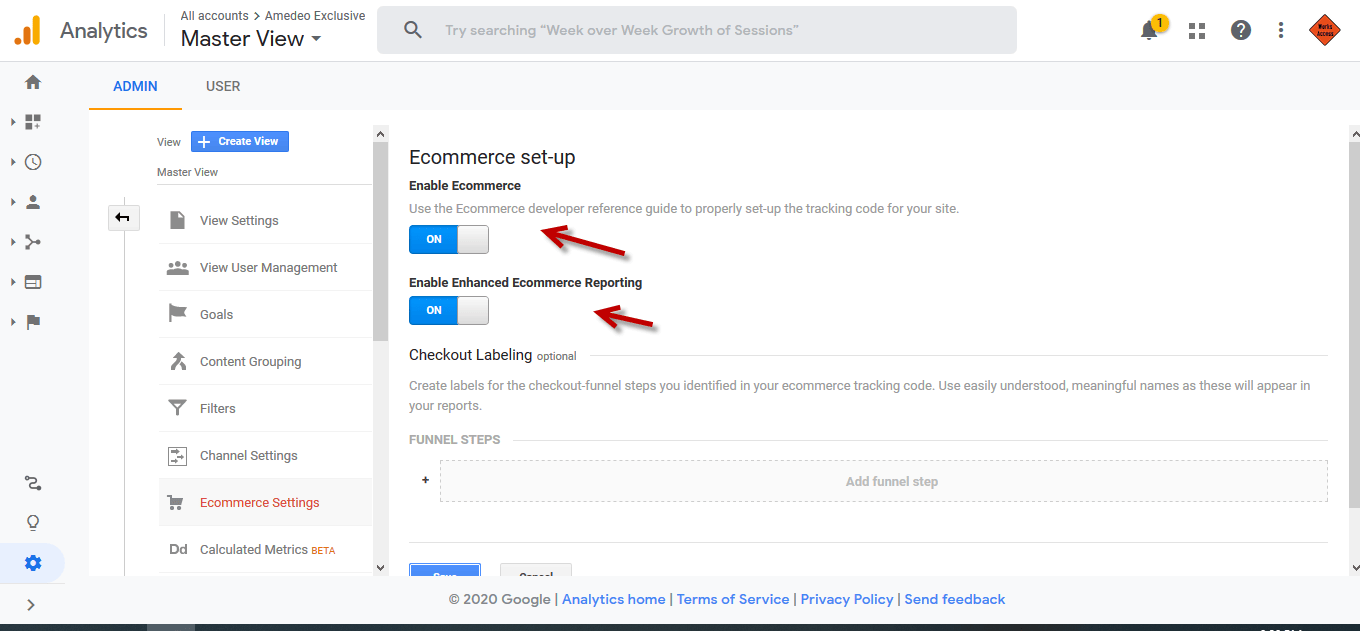Viewport: 1360px width, 631px height.
Task: Open the Privacy Policy link
Action: (x=846, y=599)
